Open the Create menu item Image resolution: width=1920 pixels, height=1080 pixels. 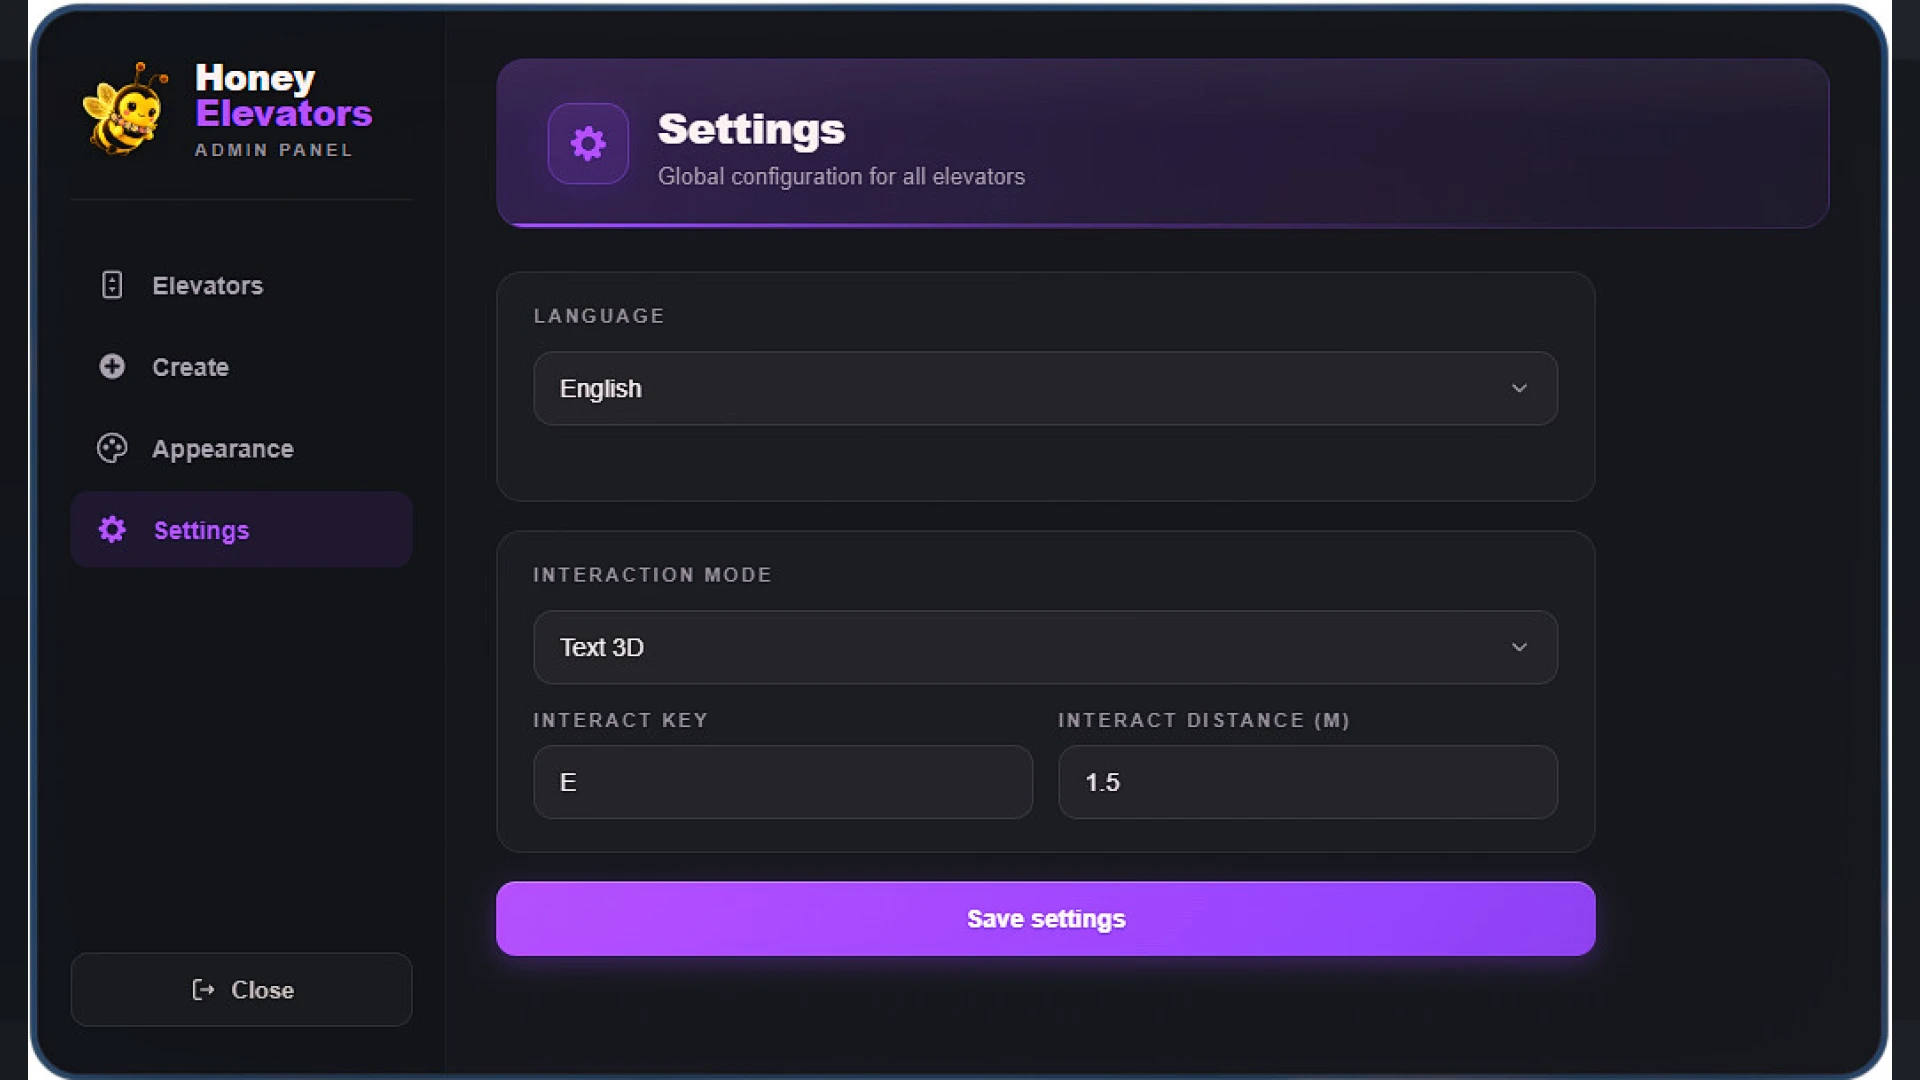[x=241, y=367]
